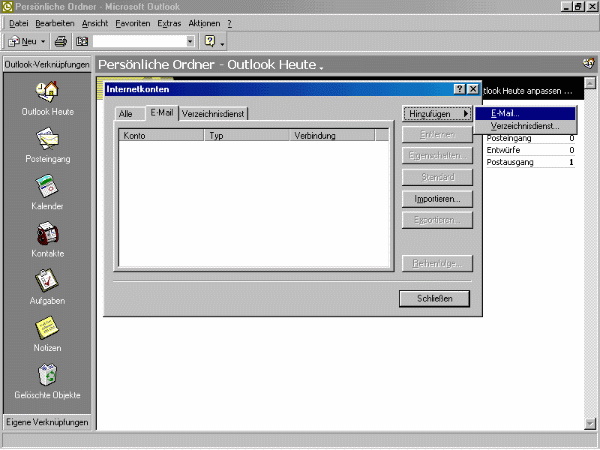Click the Eigenschaften... button
This screenshot has height=450, width=600.
click(437, 156)
